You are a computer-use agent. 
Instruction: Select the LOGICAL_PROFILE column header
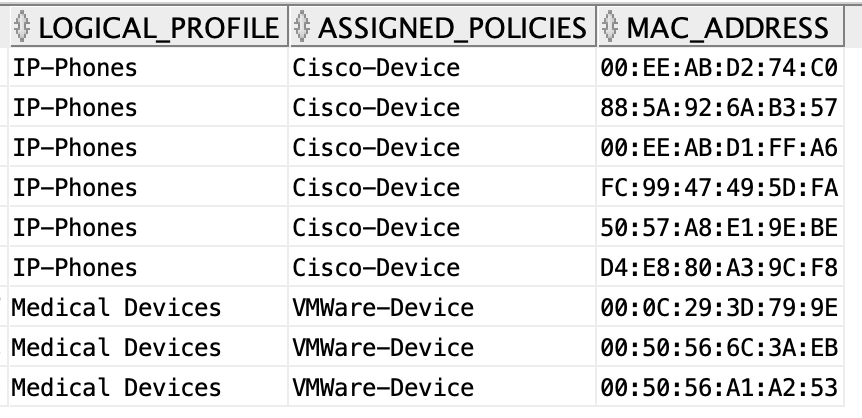coord(149,26)
